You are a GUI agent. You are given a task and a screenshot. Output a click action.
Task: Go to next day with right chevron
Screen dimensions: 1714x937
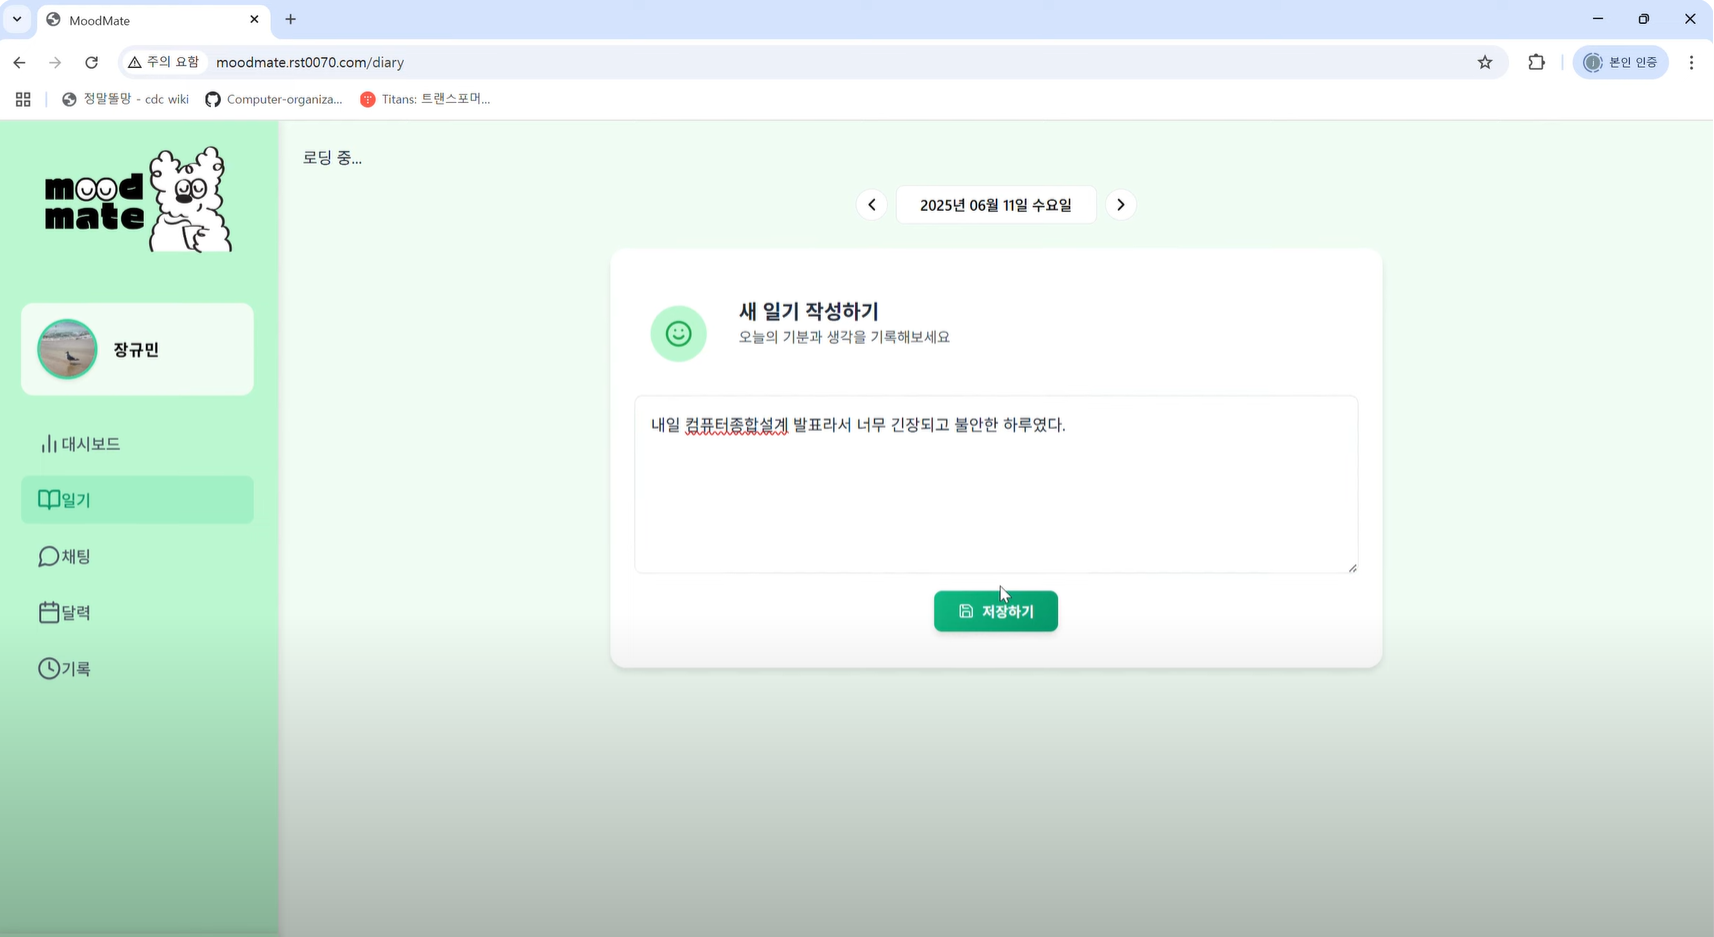pos(1120,205)
